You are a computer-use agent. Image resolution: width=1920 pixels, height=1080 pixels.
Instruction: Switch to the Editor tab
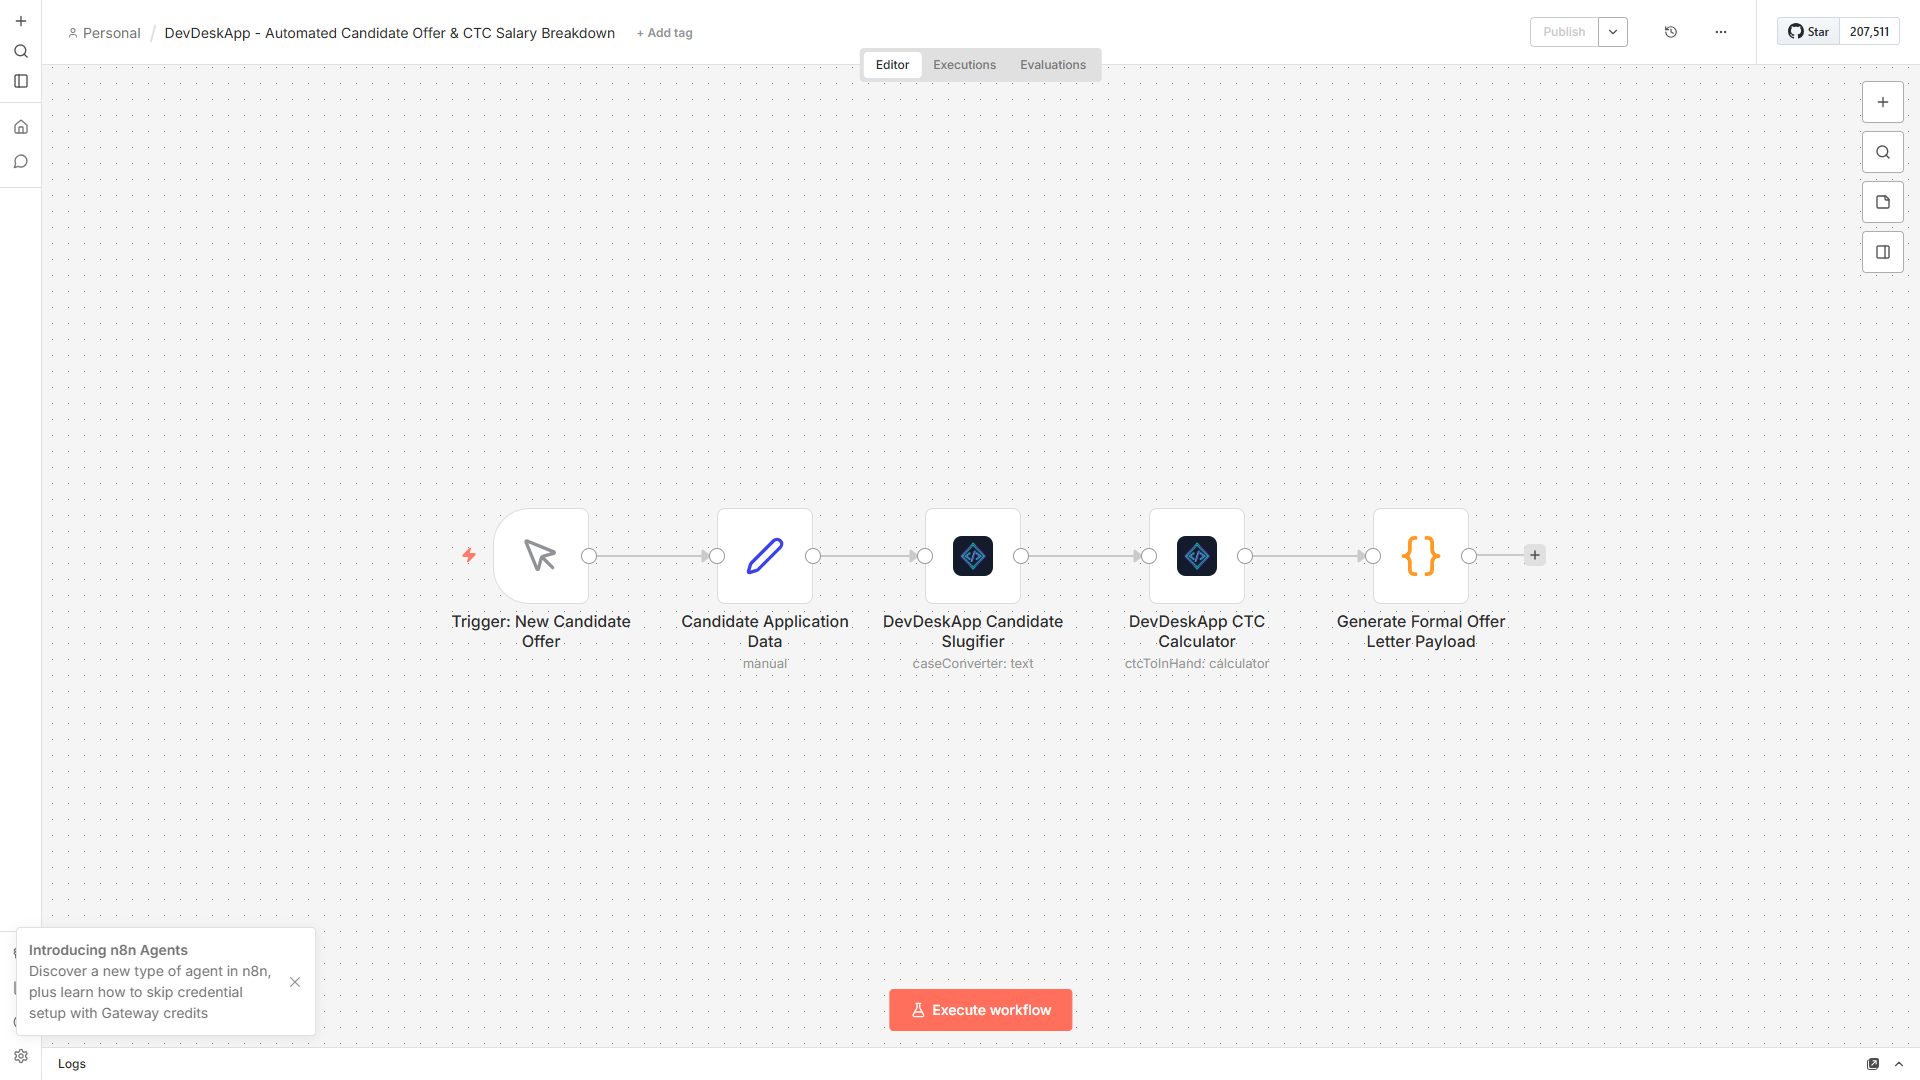(x=892, y=65)
